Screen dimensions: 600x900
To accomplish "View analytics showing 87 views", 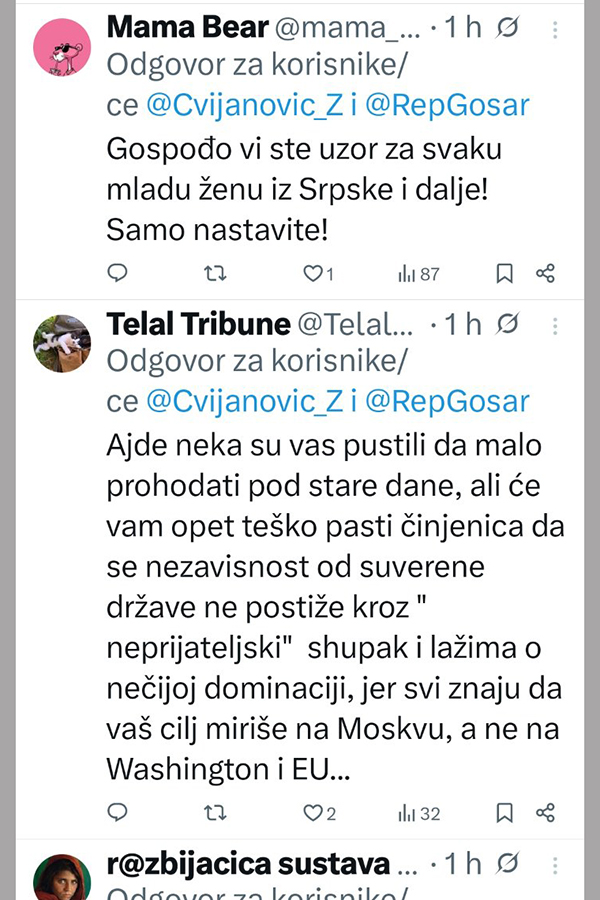I will click(x=419, y=273).
